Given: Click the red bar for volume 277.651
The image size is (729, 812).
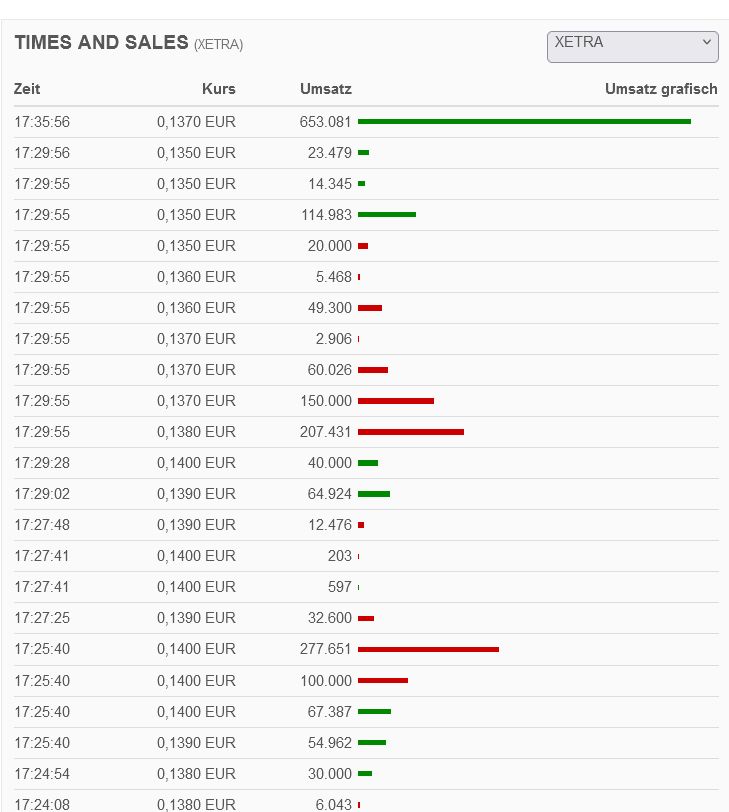Looking at the screenshot, I should 428,649.
